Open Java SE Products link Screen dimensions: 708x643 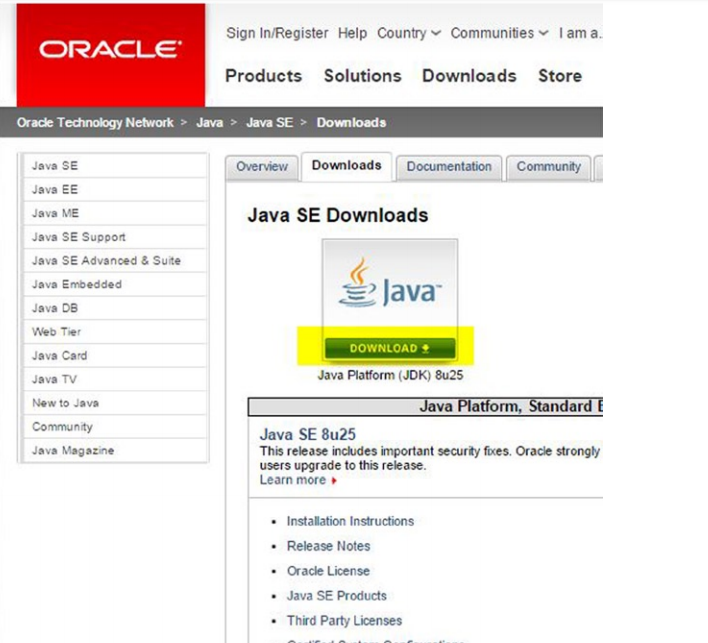pyautogui.click(x=337, y=596)
